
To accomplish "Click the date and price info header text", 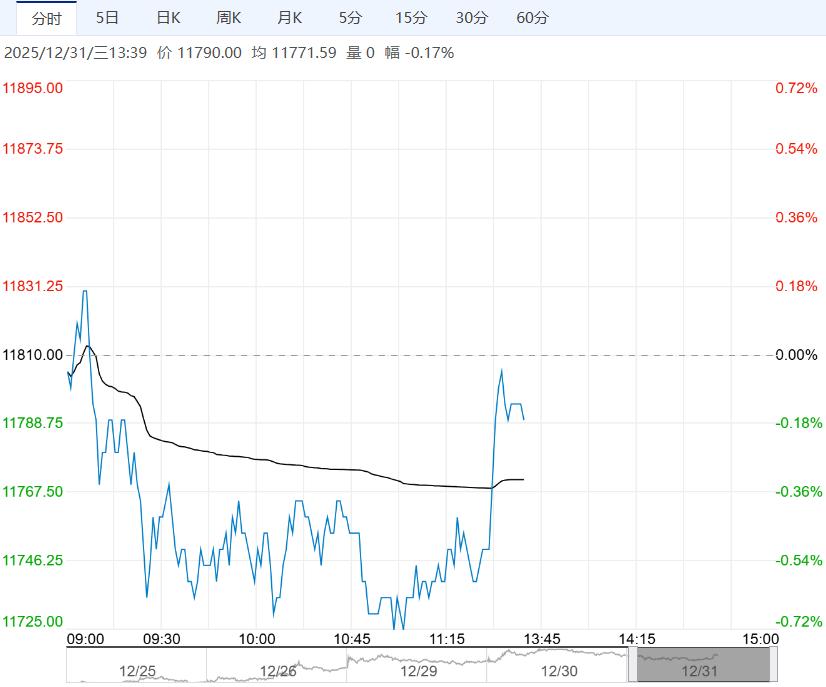I will pos(229,53).
